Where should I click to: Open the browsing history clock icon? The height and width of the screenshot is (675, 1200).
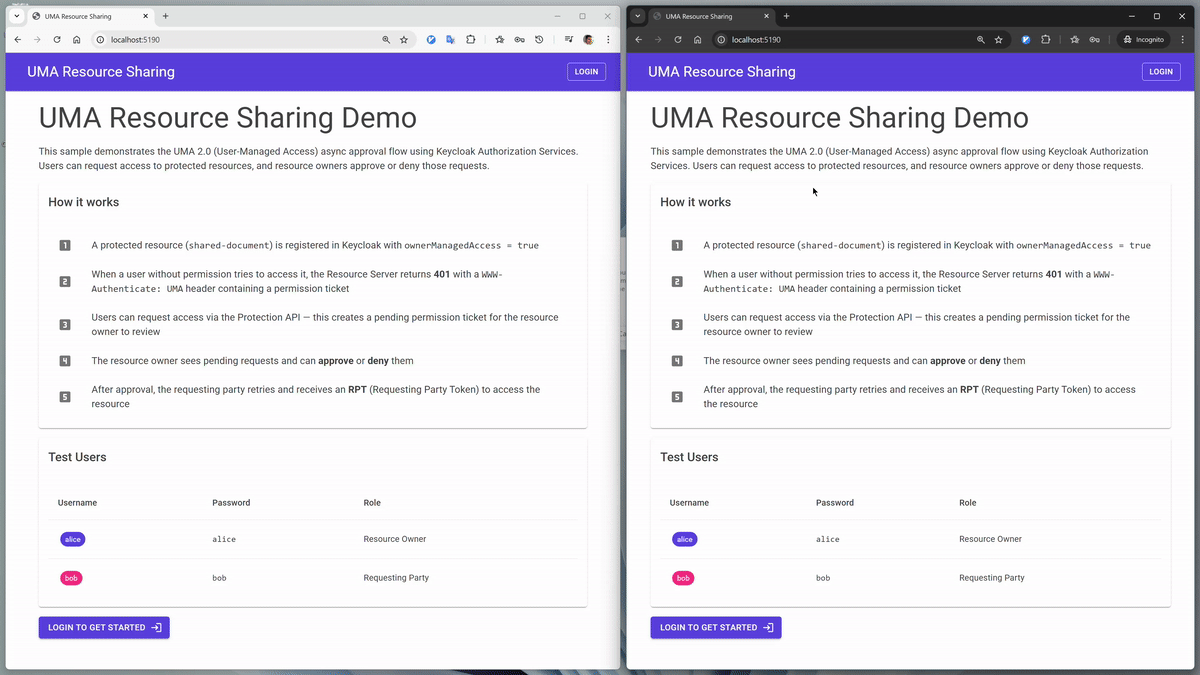coord(539,39)
